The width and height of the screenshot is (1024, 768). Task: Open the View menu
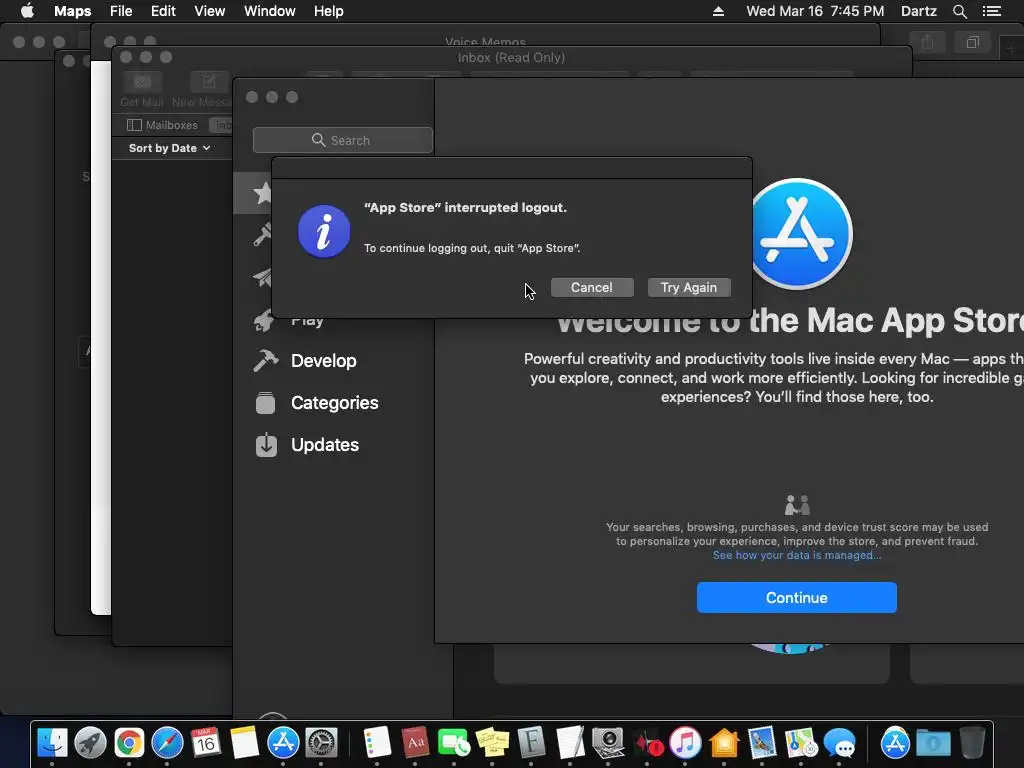coord(210,11)
